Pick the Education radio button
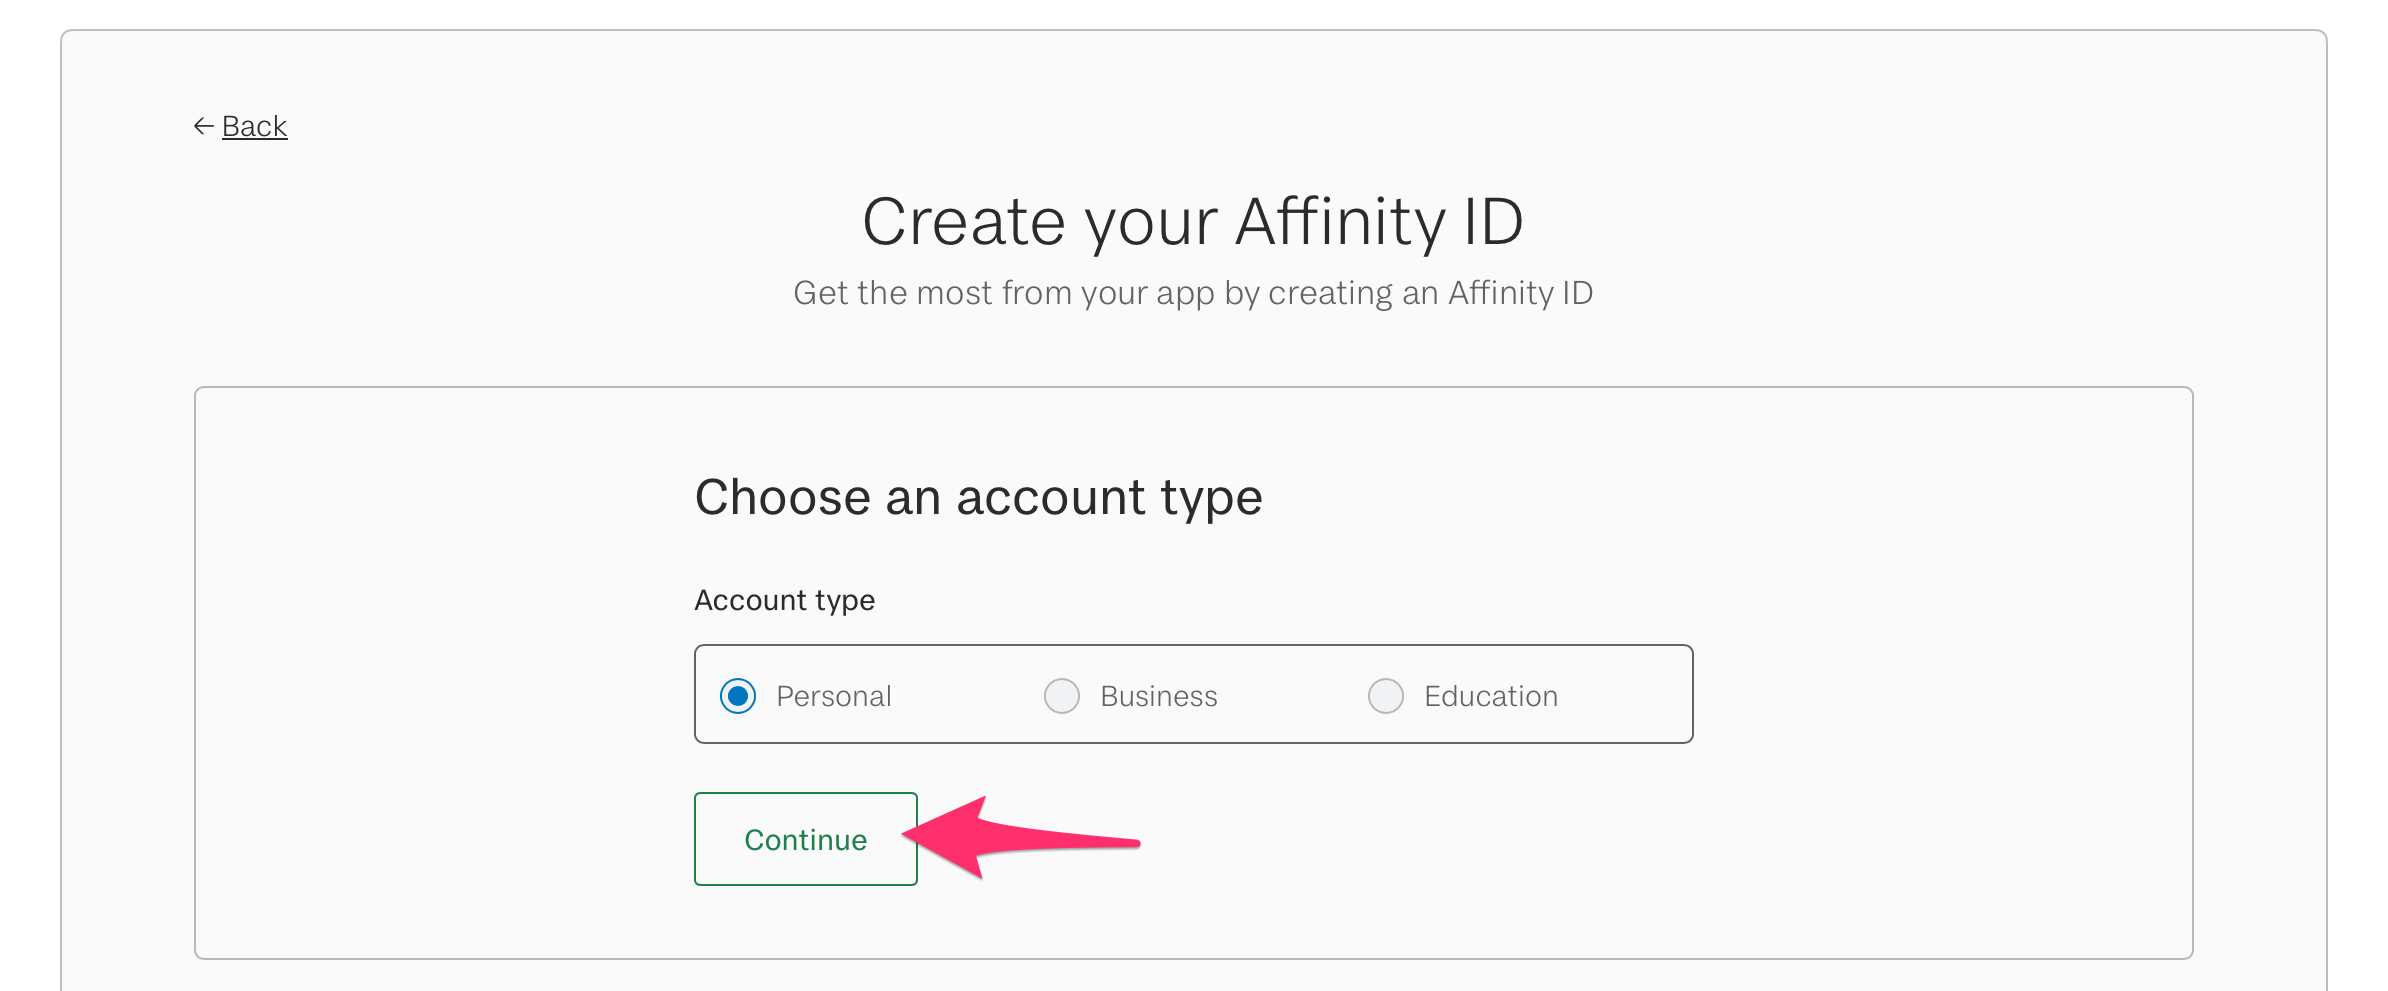This screenshot has width=2388, height=991. coord(1386,696)
